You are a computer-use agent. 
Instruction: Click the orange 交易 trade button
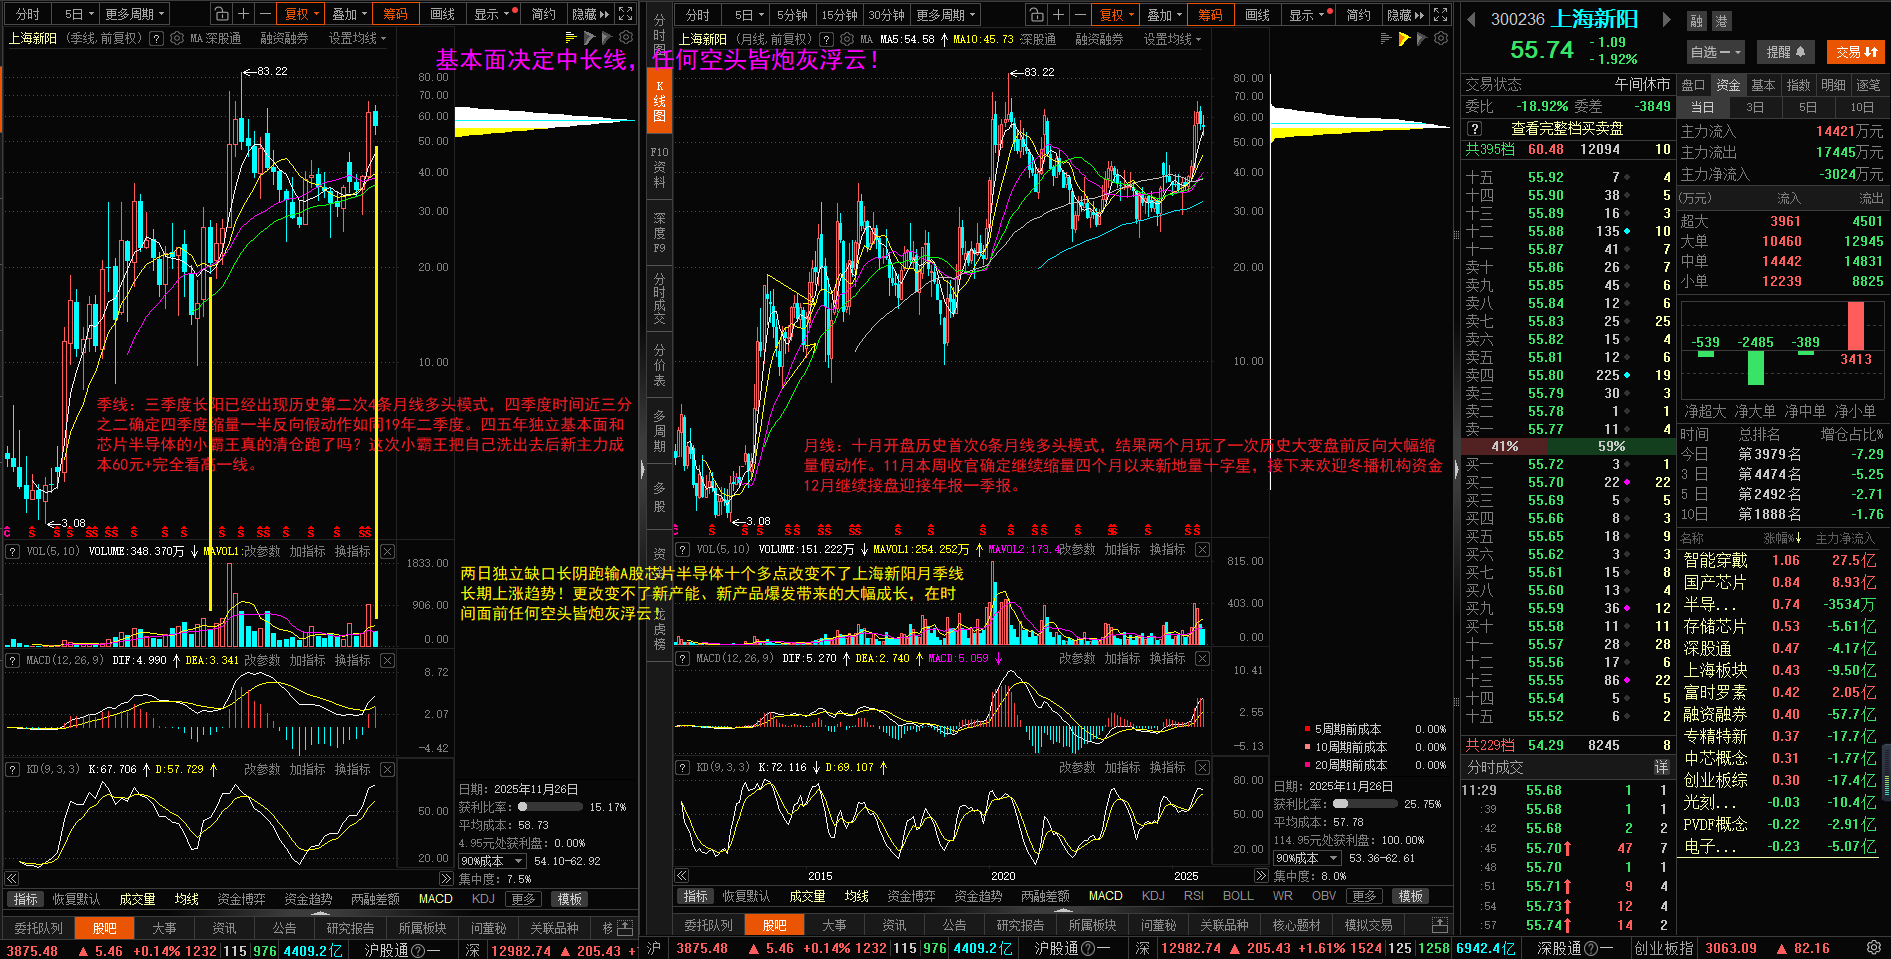(x=1856, y=52)
